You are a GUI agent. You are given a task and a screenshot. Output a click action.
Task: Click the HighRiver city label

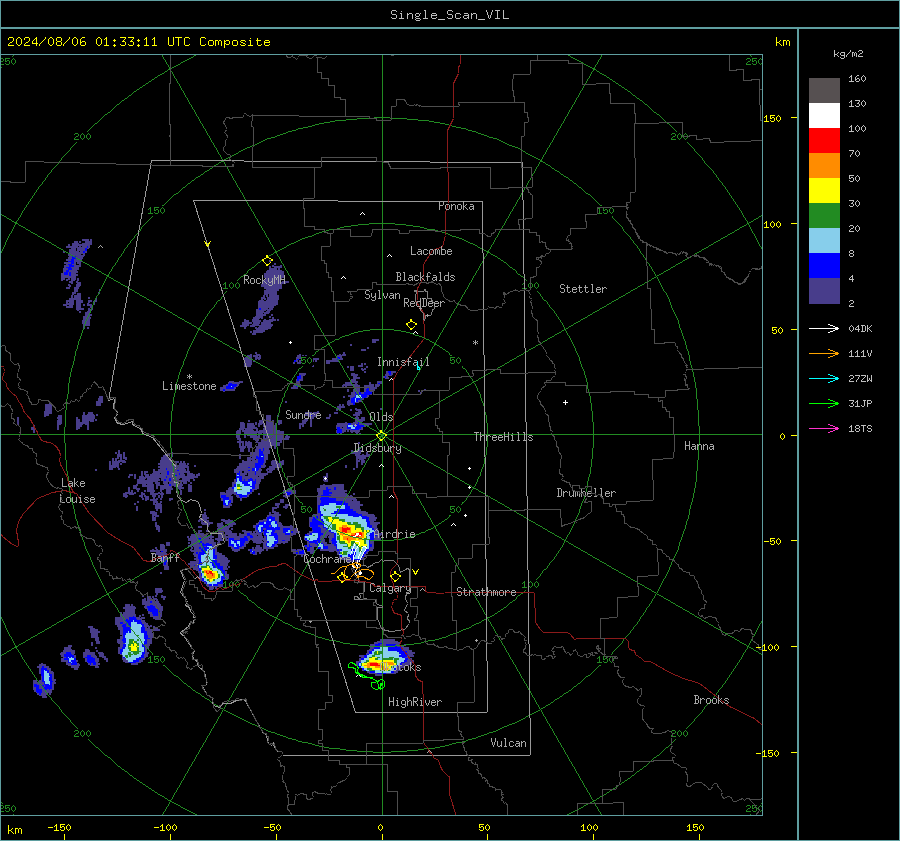415,702
